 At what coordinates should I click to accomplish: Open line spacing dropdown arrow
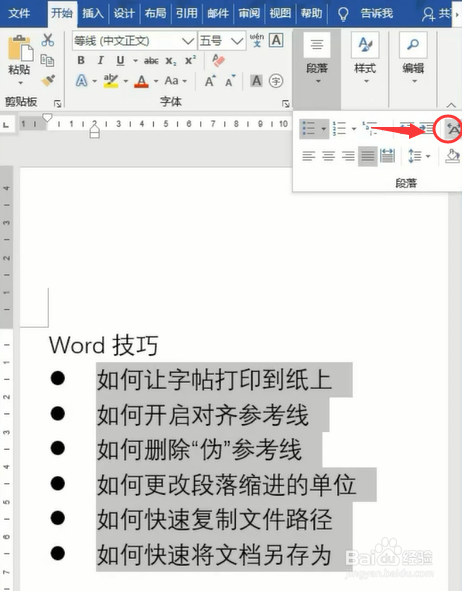428,156
